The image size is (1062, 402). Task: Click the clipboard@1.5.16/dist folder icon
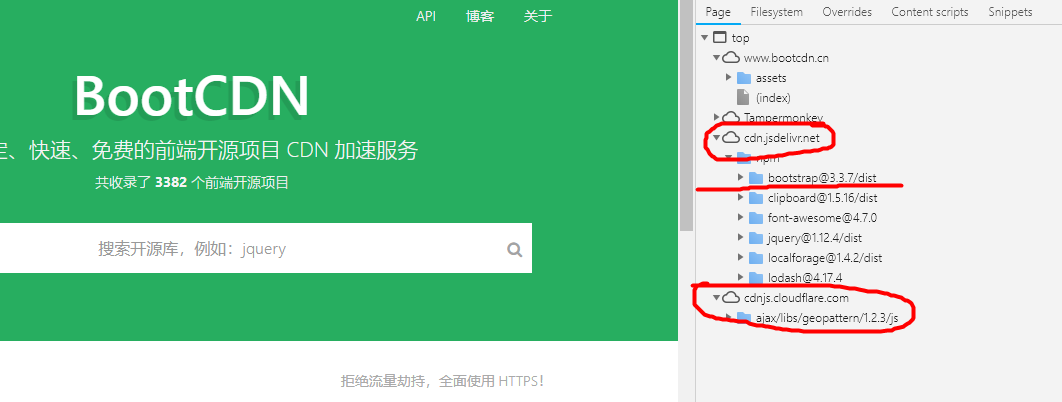pos(756,198)
